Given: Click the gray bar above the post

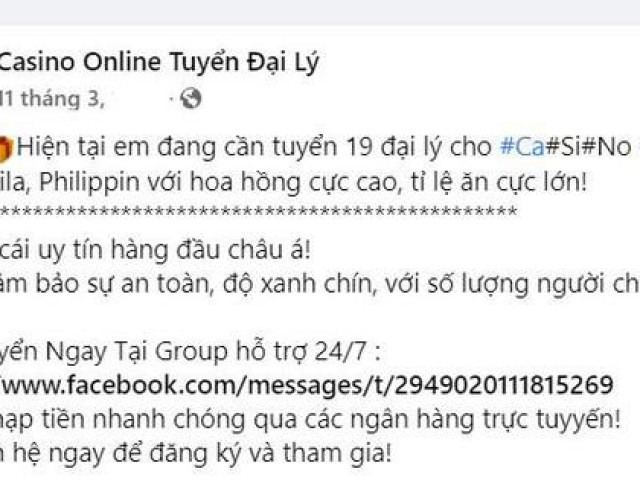Looking at the screenshot, I should (320, 12).
